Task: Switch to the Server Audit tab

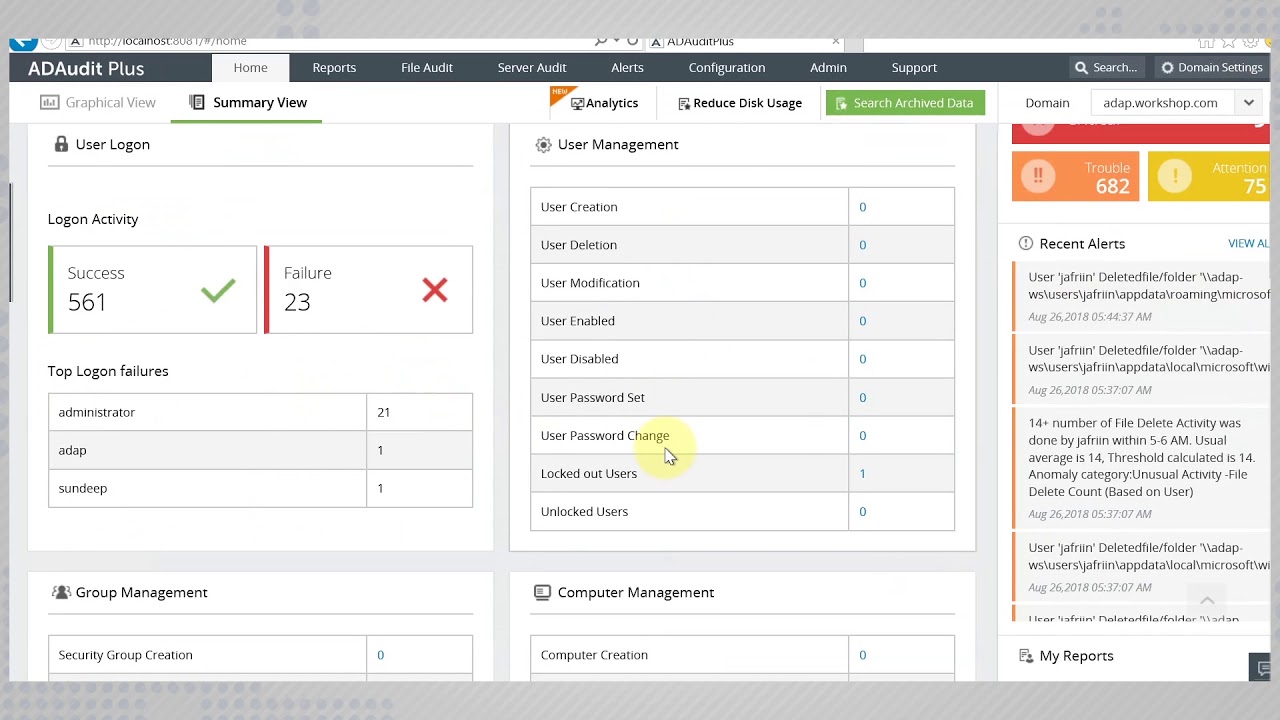Action: pyautogui.click(x=532, y=67)
